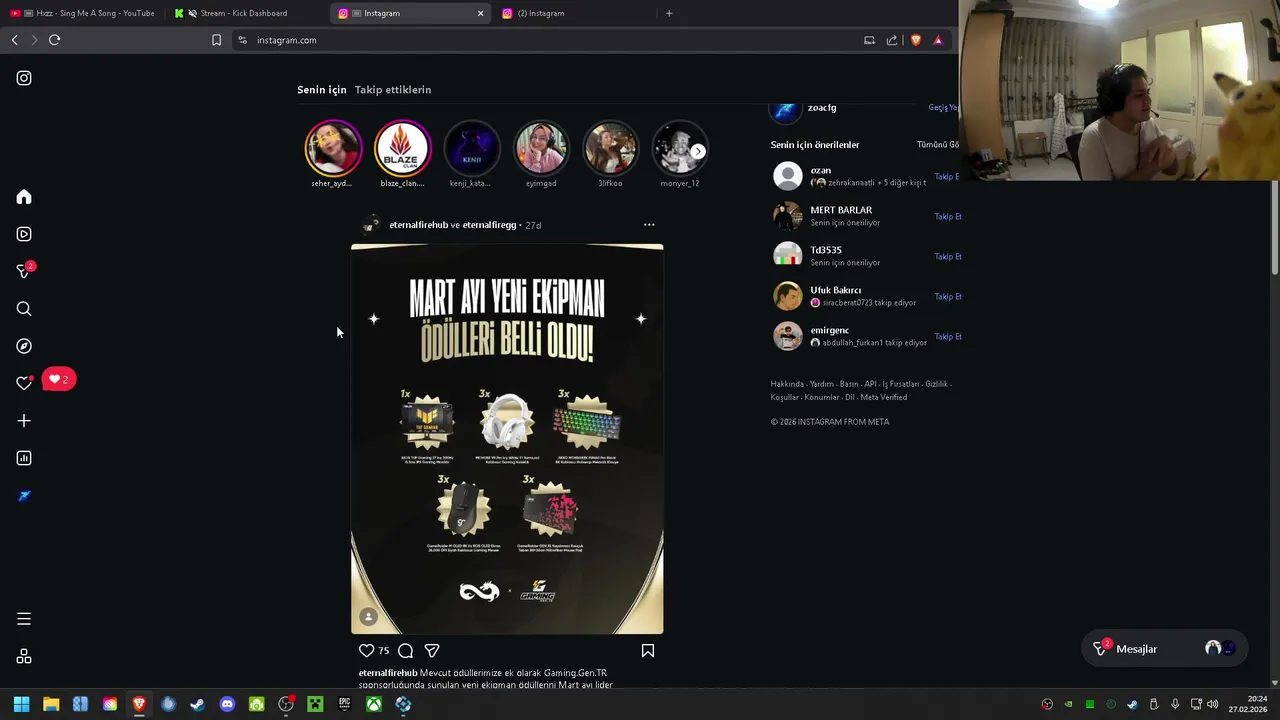Viewport: 1280px width, 720px height.
Task: Open Hakkında footer link
Action: (787, 384)
